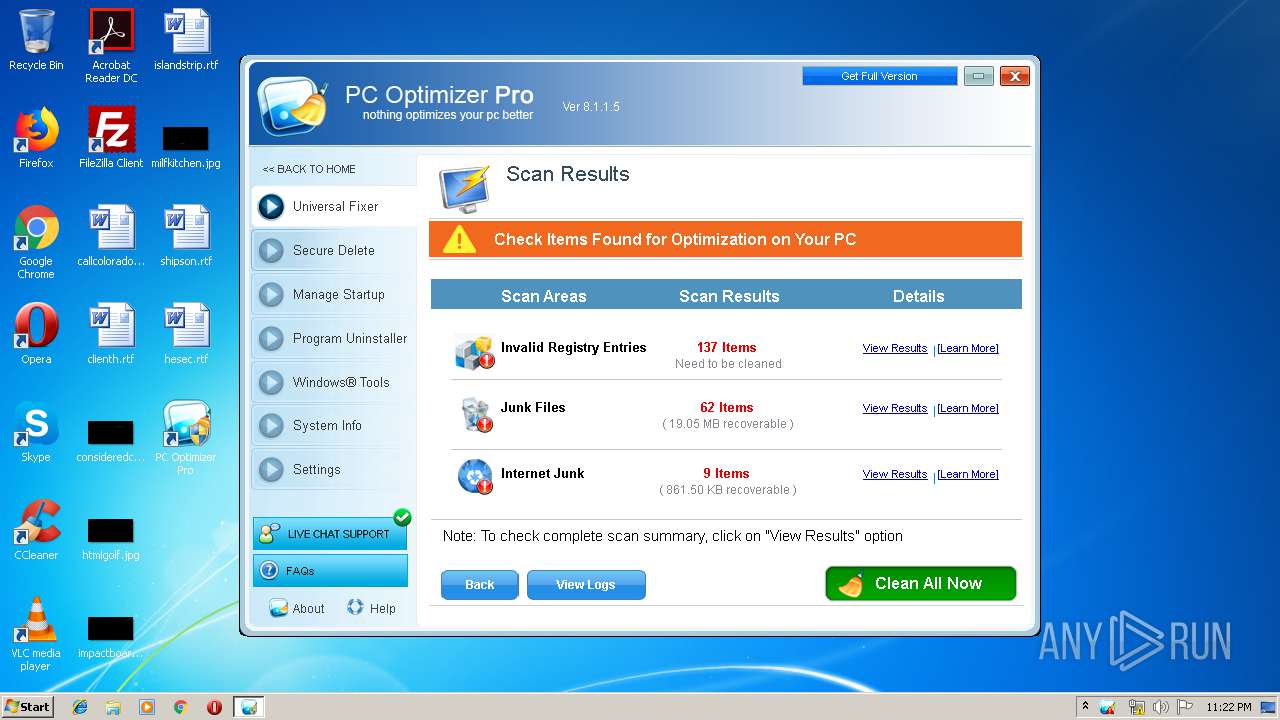Click the Get Full Version button
The height and width of the screenshot is (720, 1280).
(879, 76)
